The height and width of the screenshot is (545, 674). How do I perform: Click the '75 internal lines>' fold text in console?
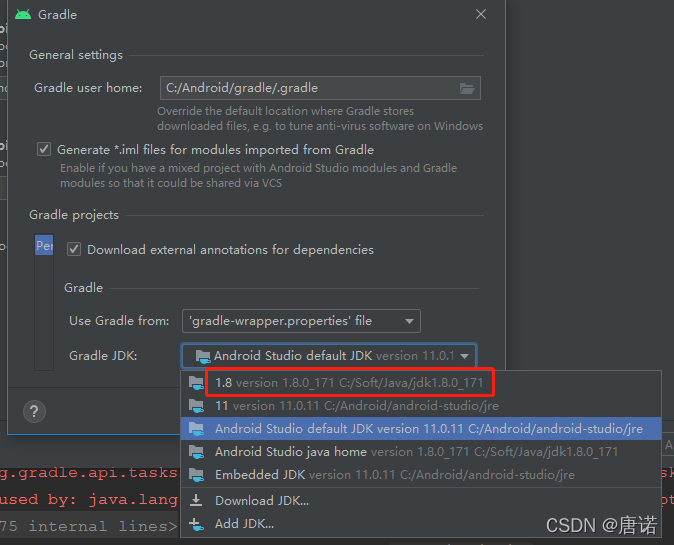[x=89, y=527]
